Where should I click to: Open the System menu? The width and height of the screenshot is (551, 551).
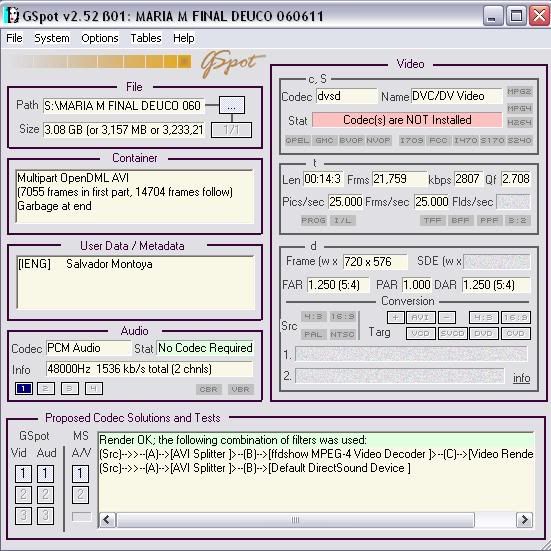pos(52,38)
